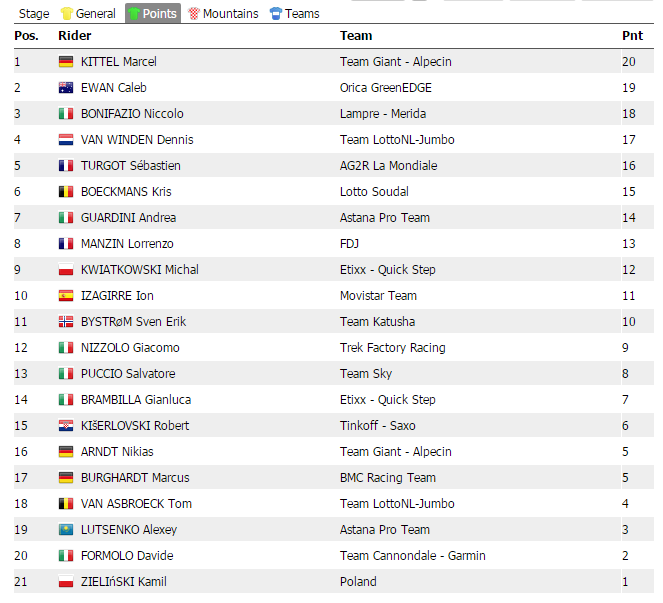Switch to the Stage tab

[34, 14]
